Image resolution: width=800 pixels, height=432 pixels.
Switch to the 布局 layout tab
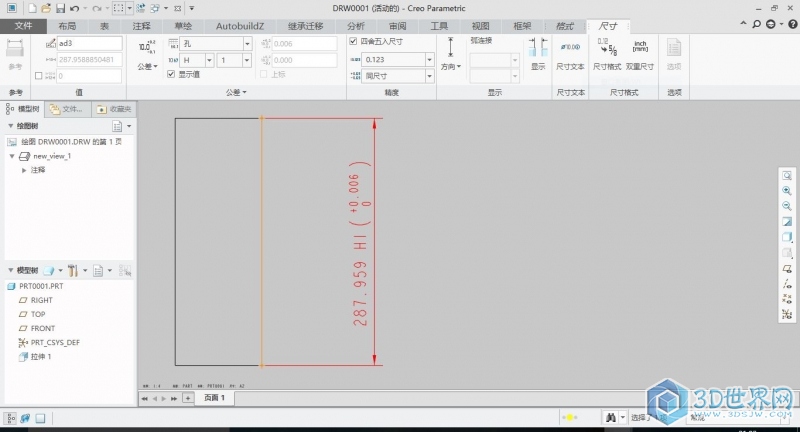[67, 26]
